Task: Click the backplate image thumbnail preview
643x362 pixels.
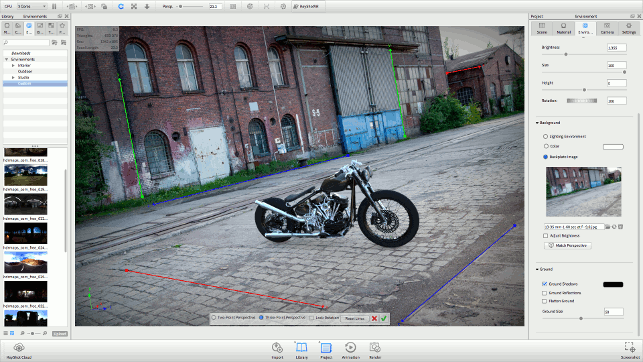Action: coord(584,191)
